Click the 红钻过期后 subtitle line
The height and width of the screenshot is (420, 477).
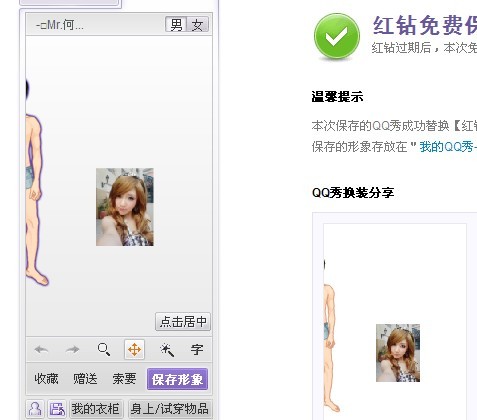(x=424, y=48)
